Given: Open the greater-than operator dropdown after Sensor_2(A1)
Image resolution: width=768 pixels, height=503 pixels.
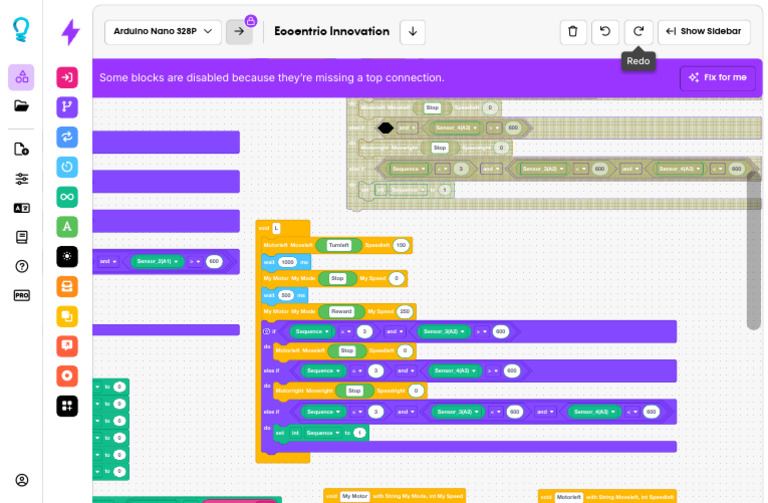Looking at the screenshot, I should 195,262.
